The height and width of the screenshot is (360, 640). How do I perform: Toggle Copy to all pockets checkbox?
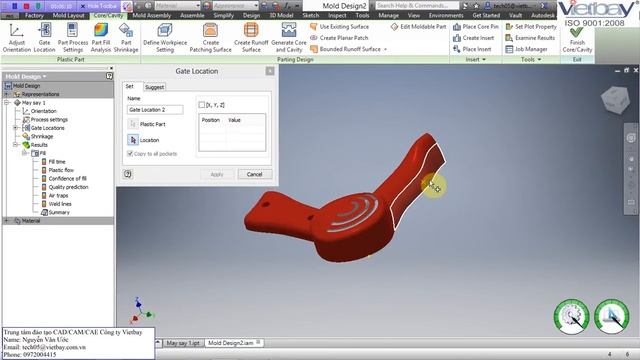pyautogui.click(x=130, y=154)
